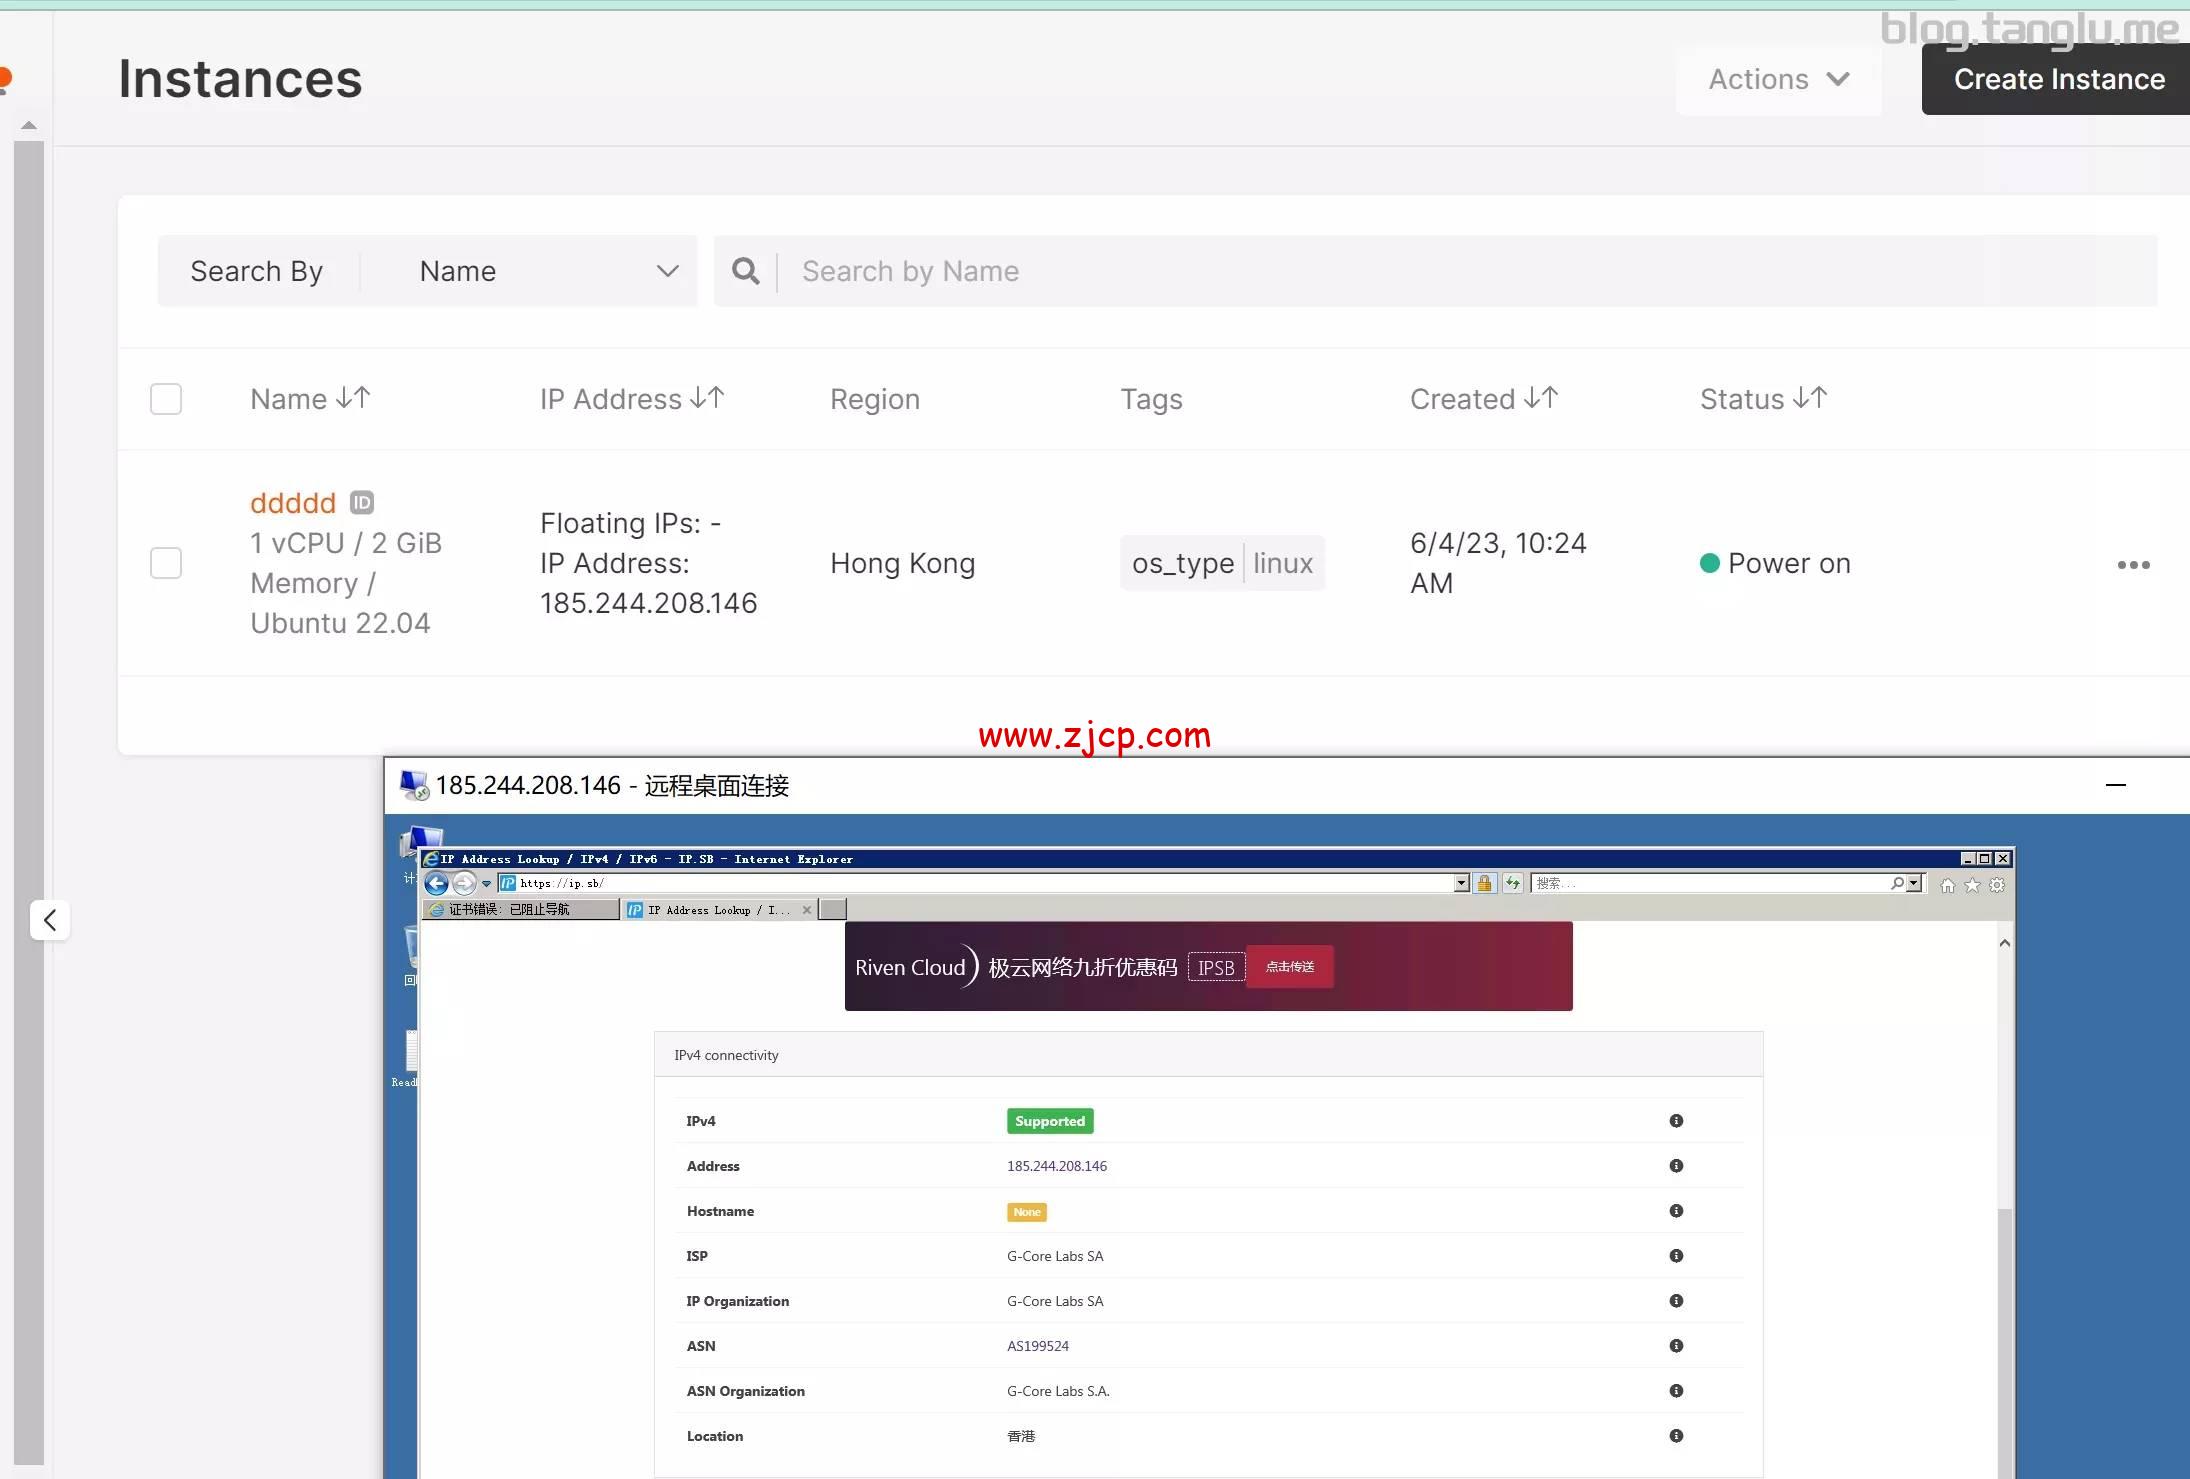This screenshot has height=1479, width=2190.
Task: Click the IE back navigation button
Action: coord(436,883)
